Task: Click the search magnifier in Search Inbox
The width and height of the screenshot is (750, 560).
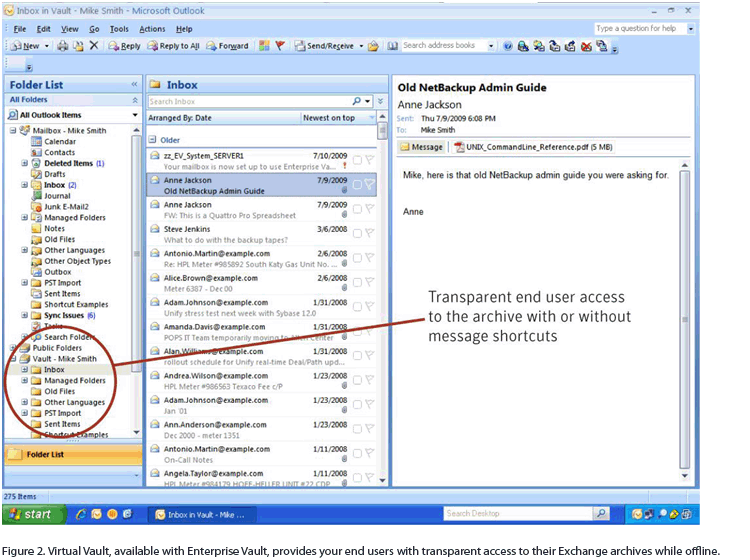Action: click(357, 101)
